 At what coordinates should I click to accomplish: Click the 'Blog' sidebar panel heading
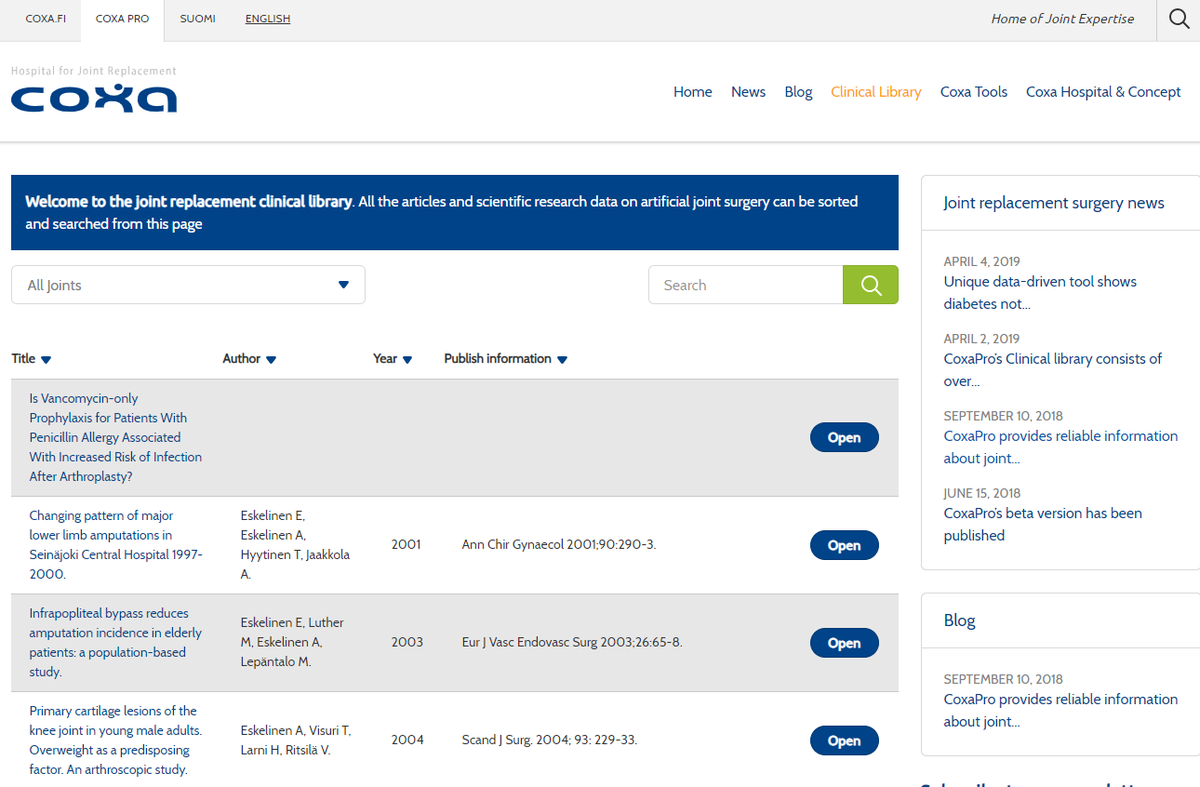(x=959, y=620)
